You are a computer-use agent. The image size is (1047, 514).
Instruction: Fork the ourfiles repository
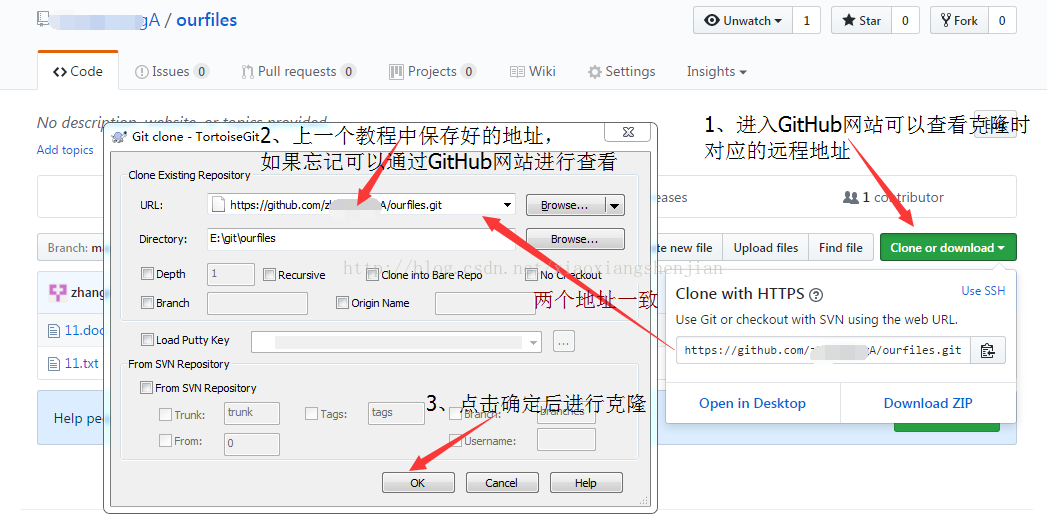click(959, 21)
